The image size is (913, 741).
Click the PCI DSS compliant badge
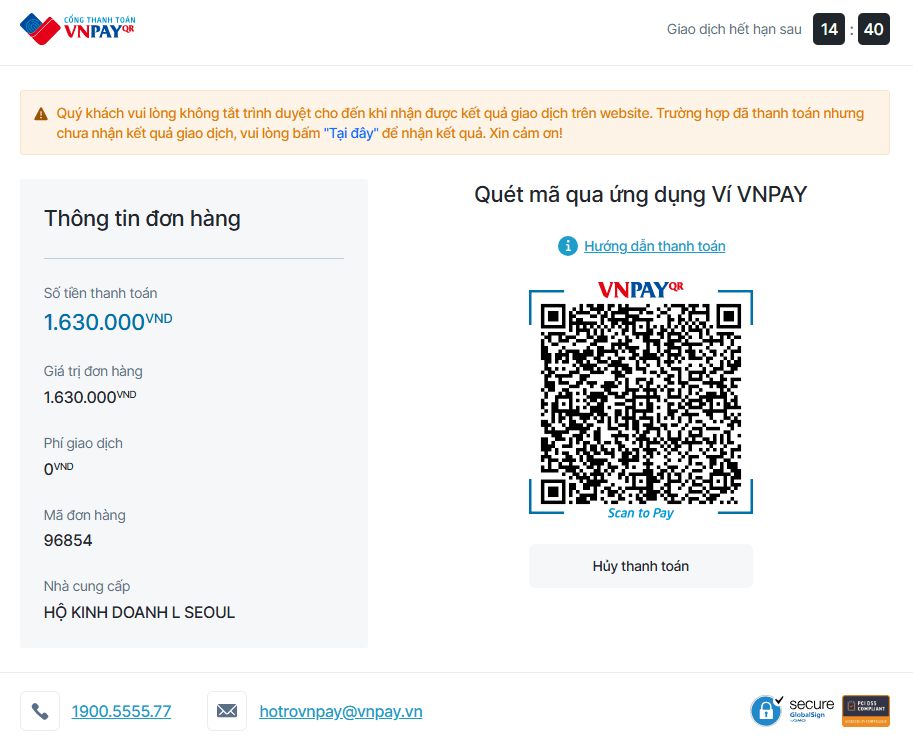click(x=865, y=710)
